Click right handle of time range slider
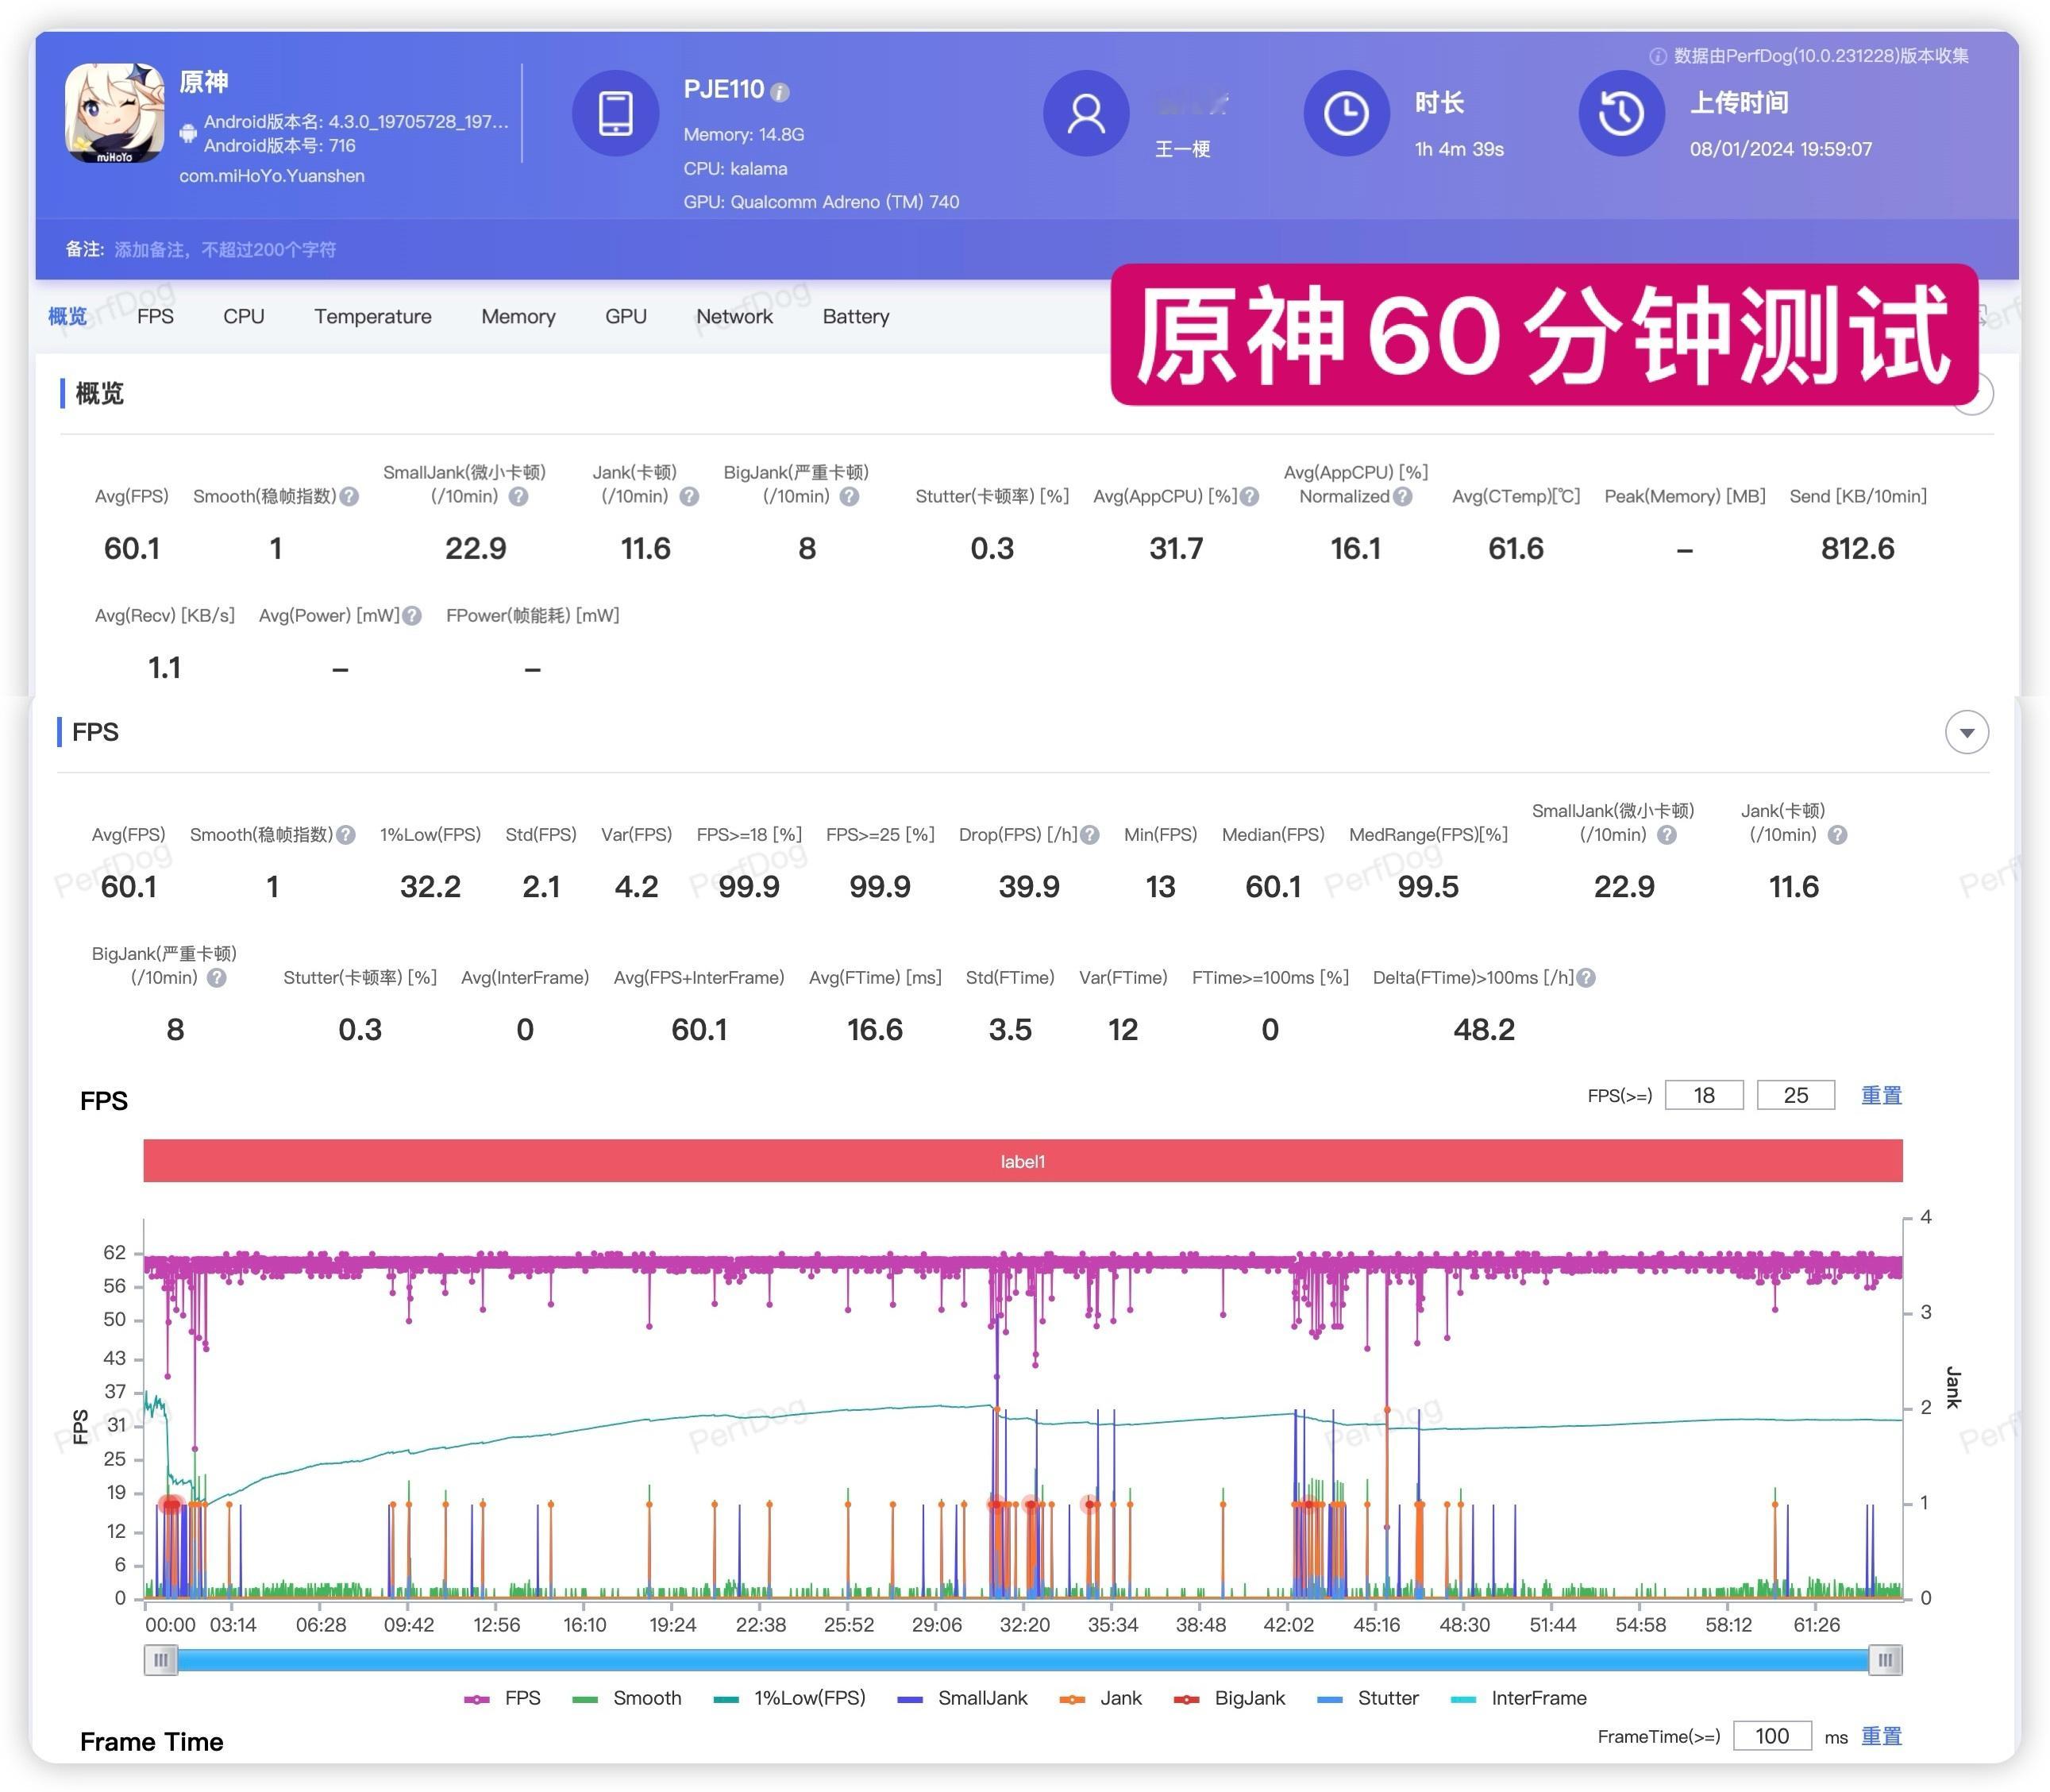The width and height of the screenshot is (2050, 1792). tap(1885, 1660)
